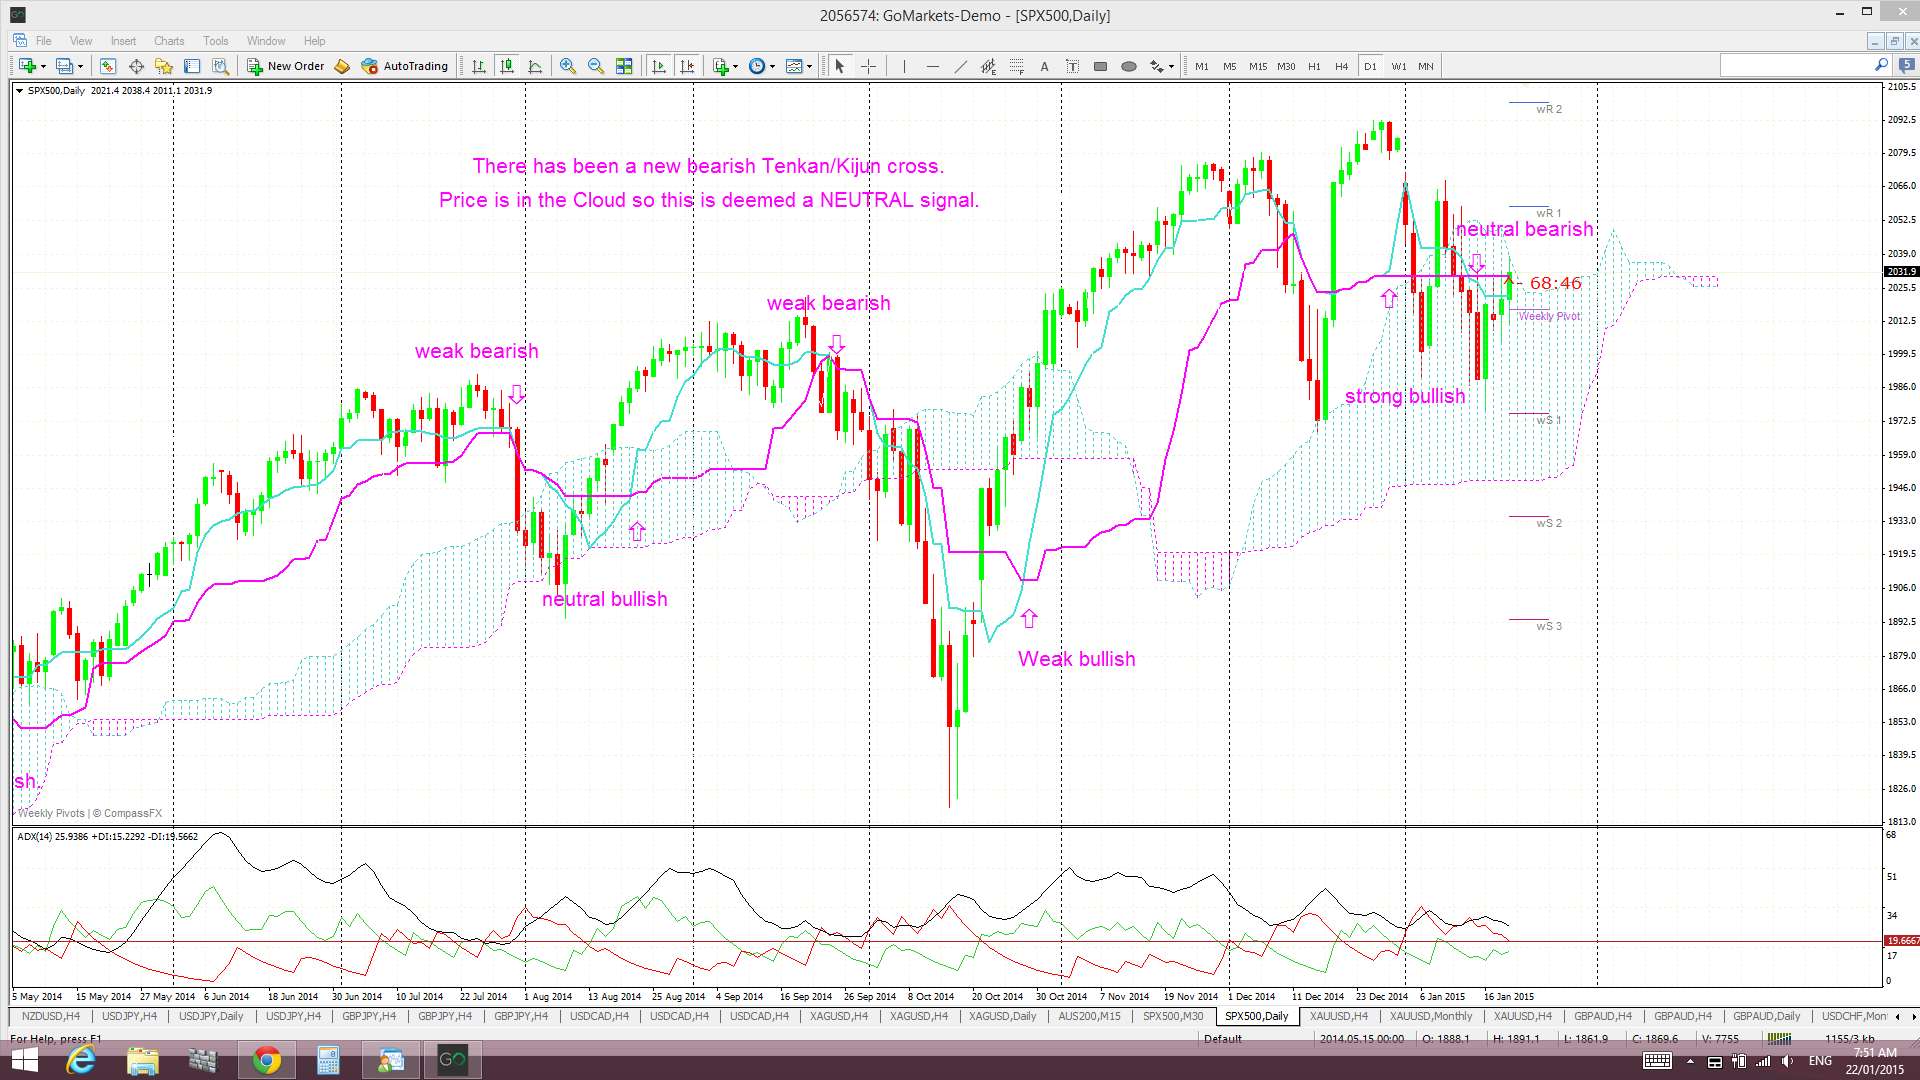Open the Templates dropdown arrow
The width and height of the screenshot is (1920, 1080).
point(808,66)
